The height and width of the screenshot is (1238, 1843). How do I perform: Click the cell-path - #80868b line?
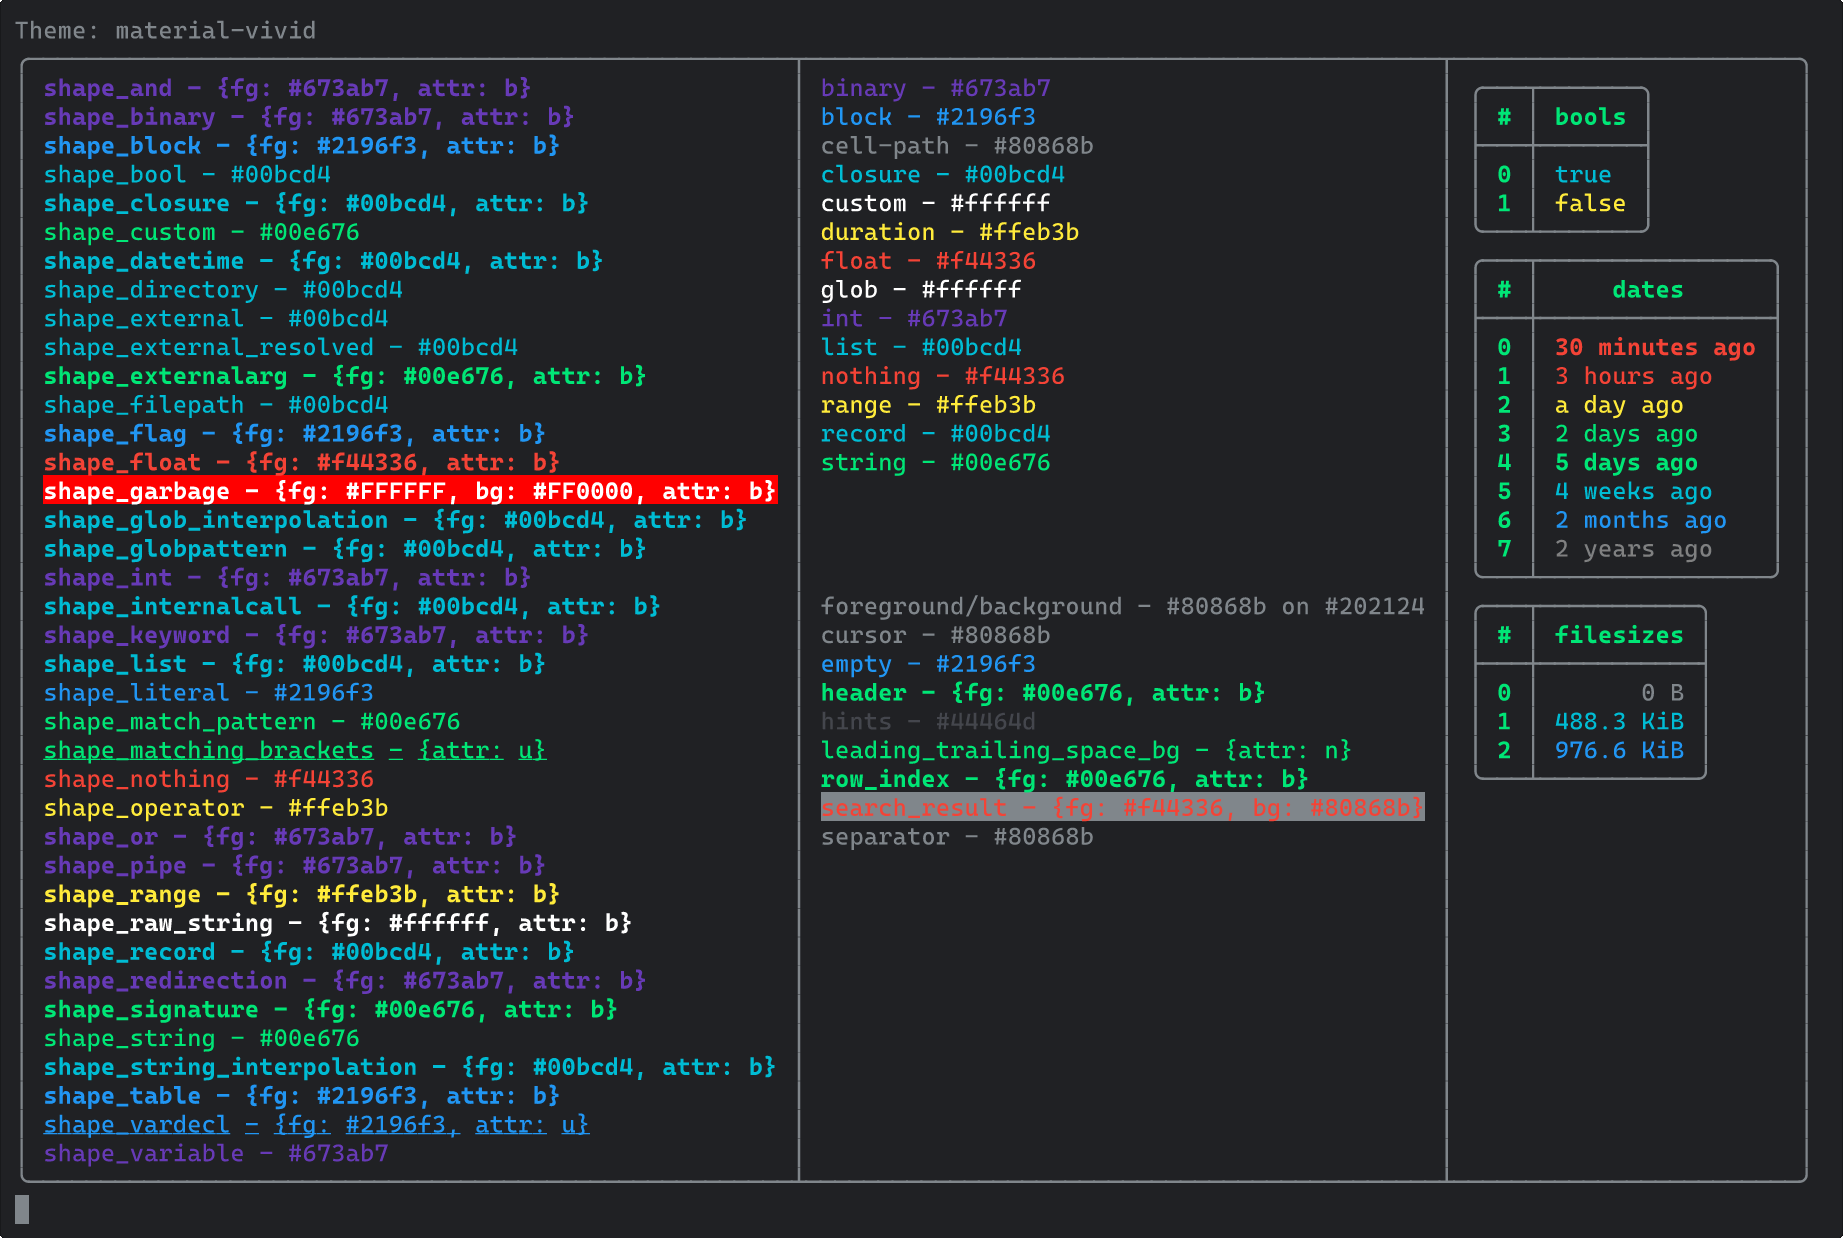click(957, 146)
